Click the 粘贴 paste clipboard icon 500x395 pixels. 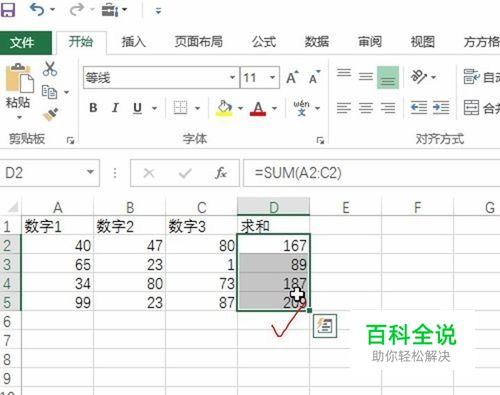point(19,78)
